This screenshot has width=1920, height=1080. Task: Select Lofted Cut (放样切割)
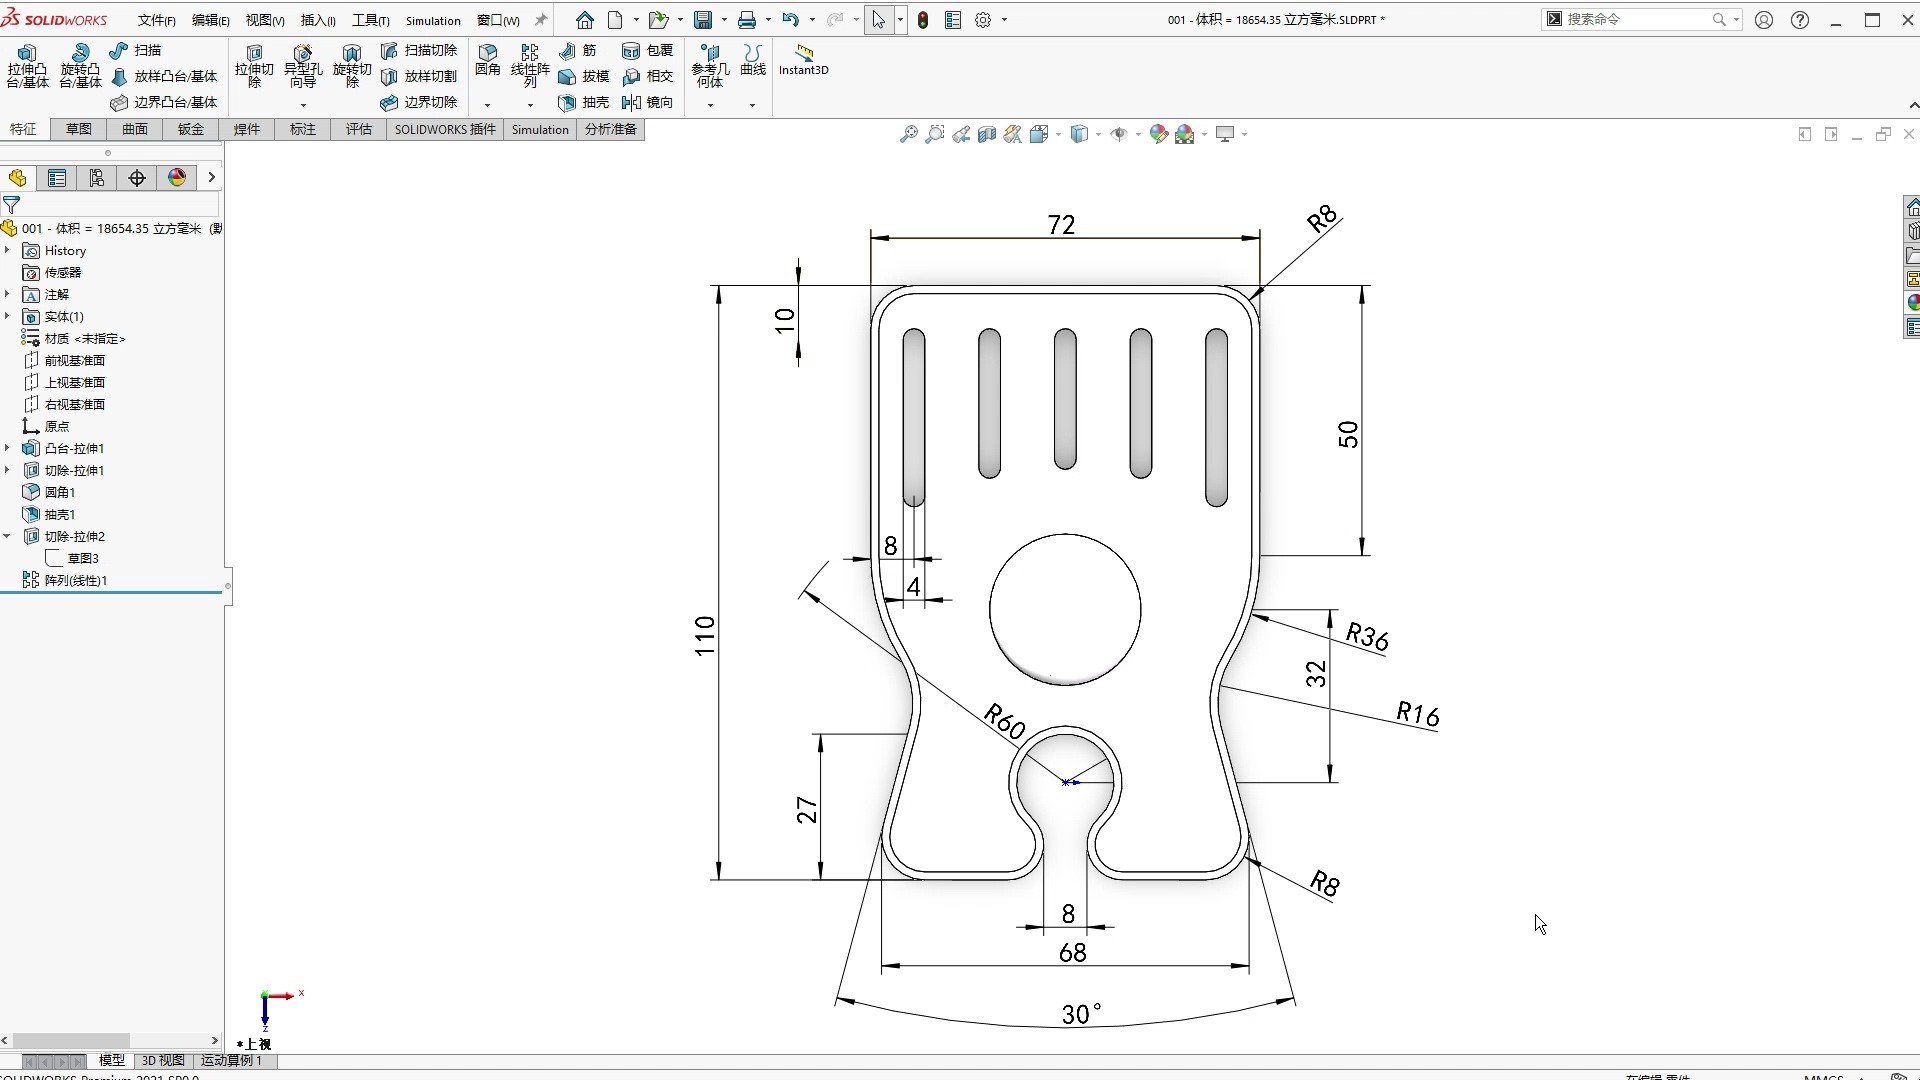pyautogui.click(x=419, y=76)
